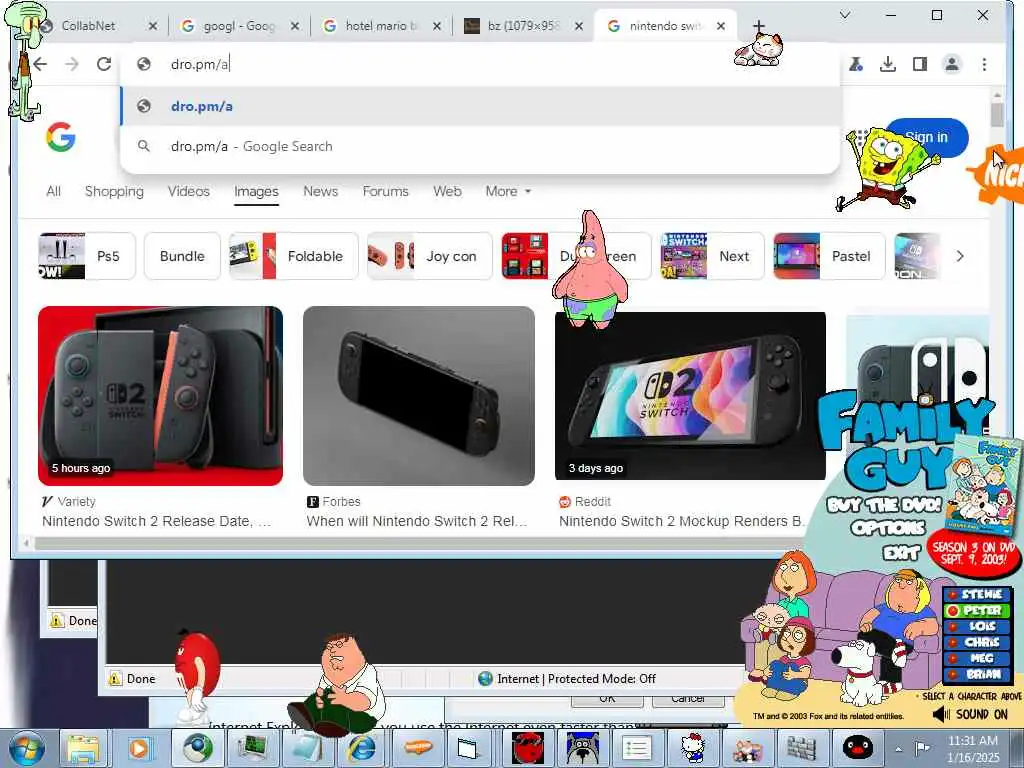
Task: Open Internet Explorer from the taskbar
Action: pyautogui.click(x=362, y=748)
